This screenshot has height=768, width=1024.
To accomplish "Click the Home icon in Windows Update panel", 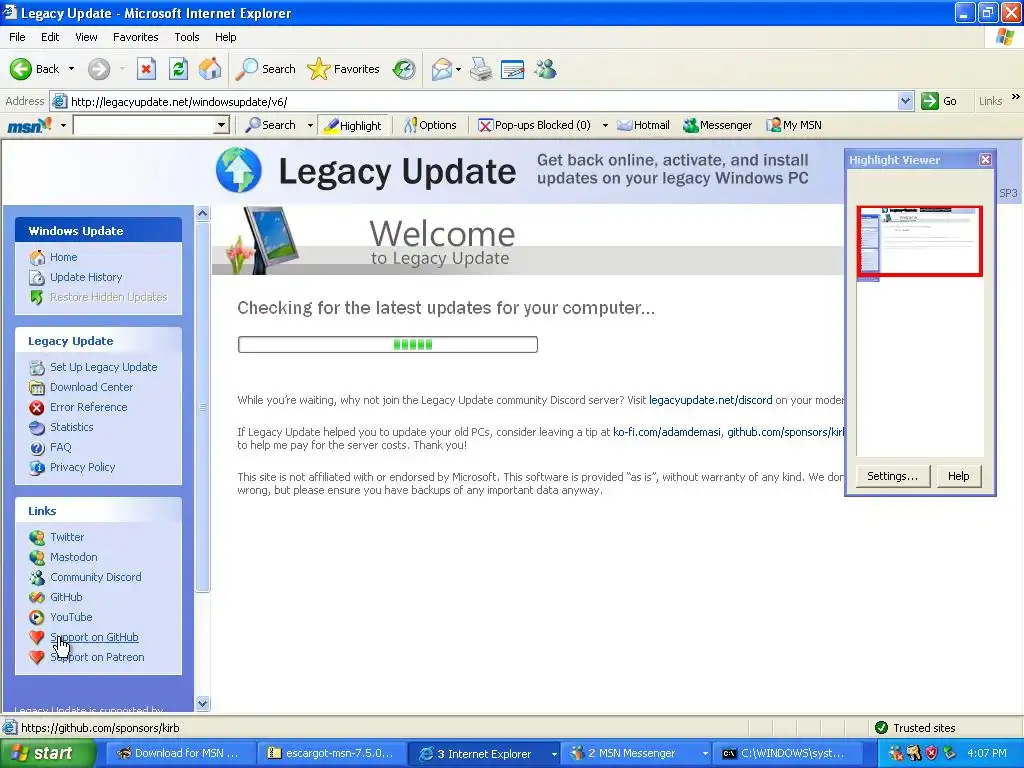I will [37, 257].
